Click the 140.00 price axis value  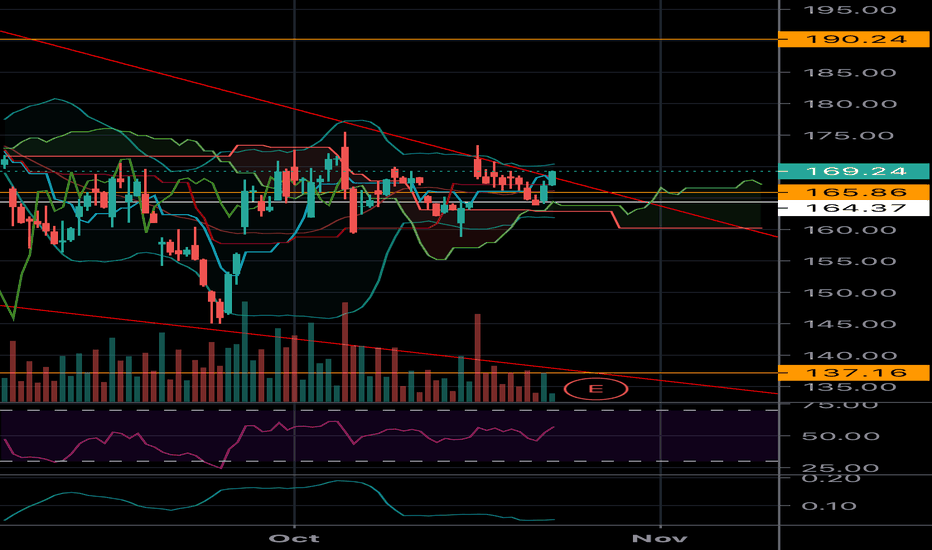(849, 356)
